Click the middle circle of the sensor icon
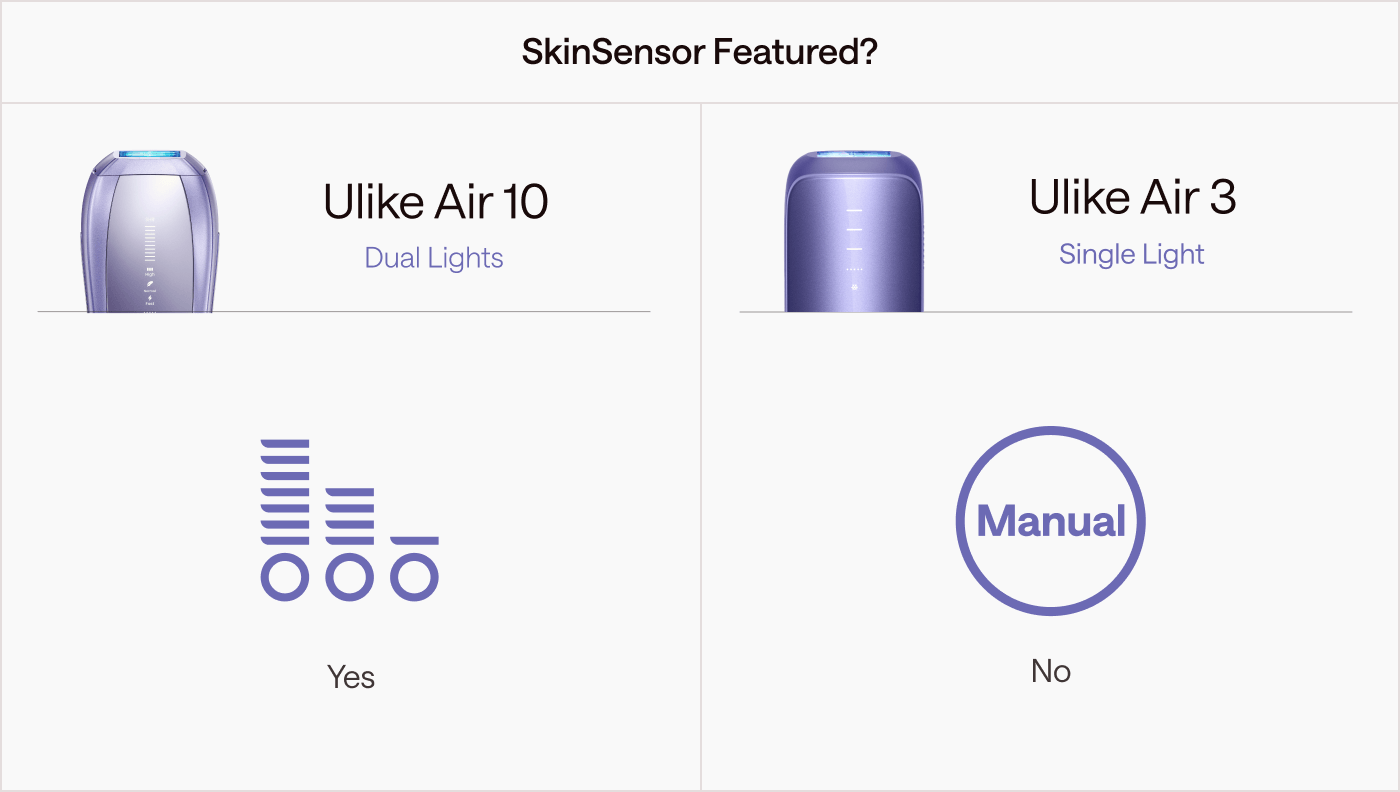 point(349,577)
